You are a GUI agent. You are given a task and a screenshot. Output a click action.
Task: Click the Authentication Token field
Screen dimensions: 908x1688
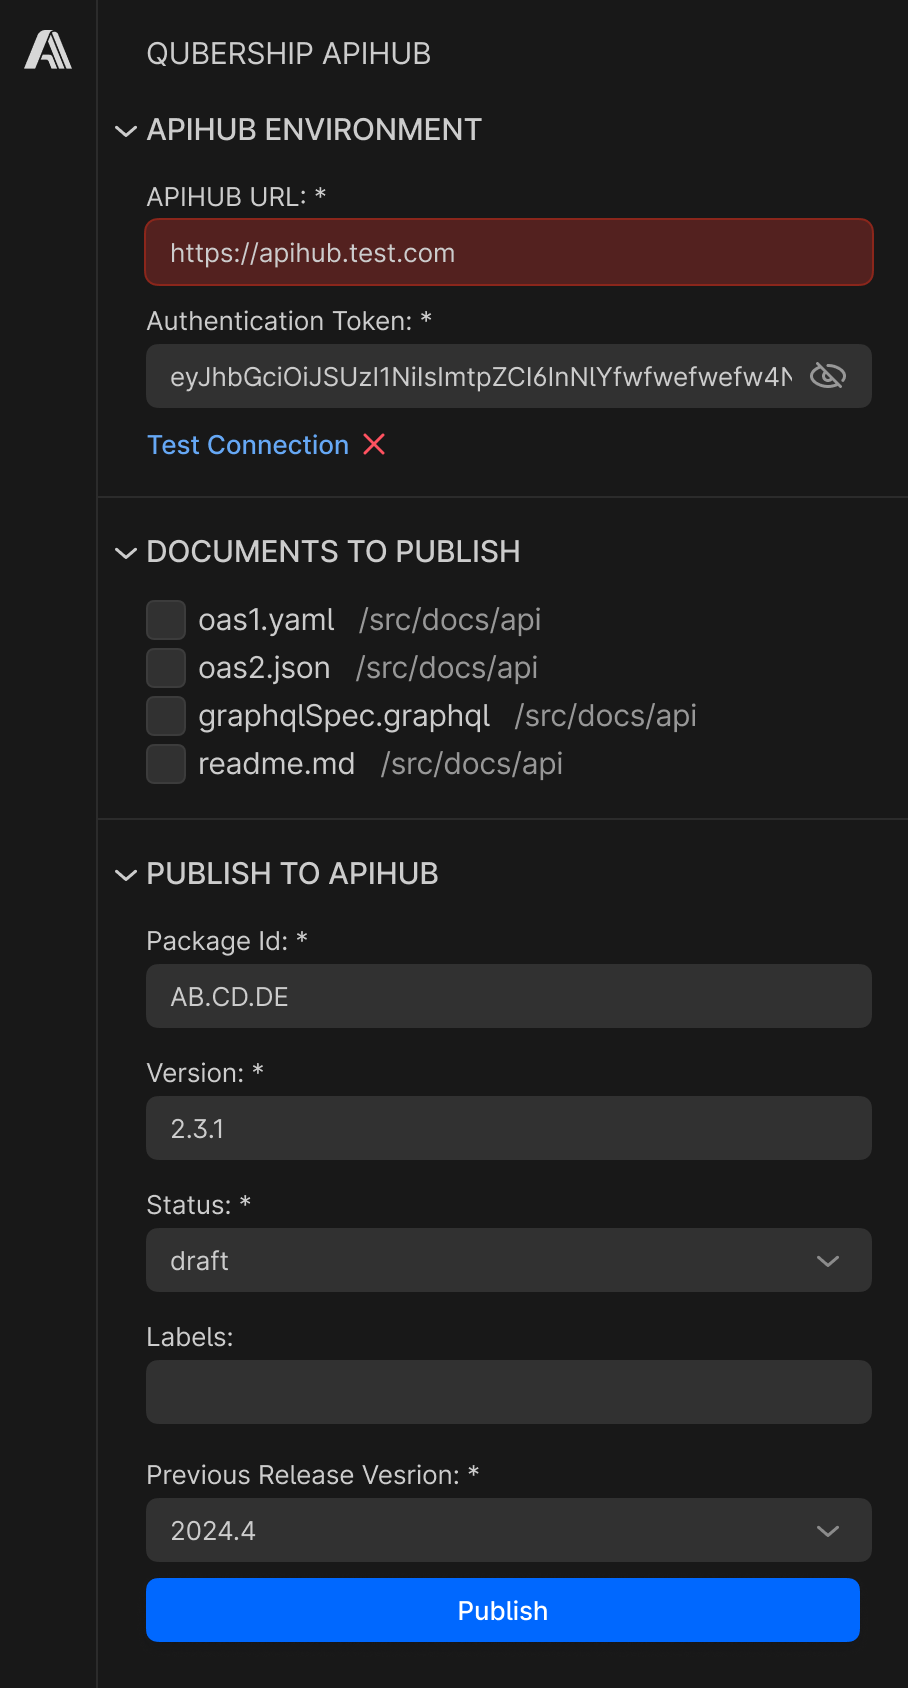coord(480,376)
